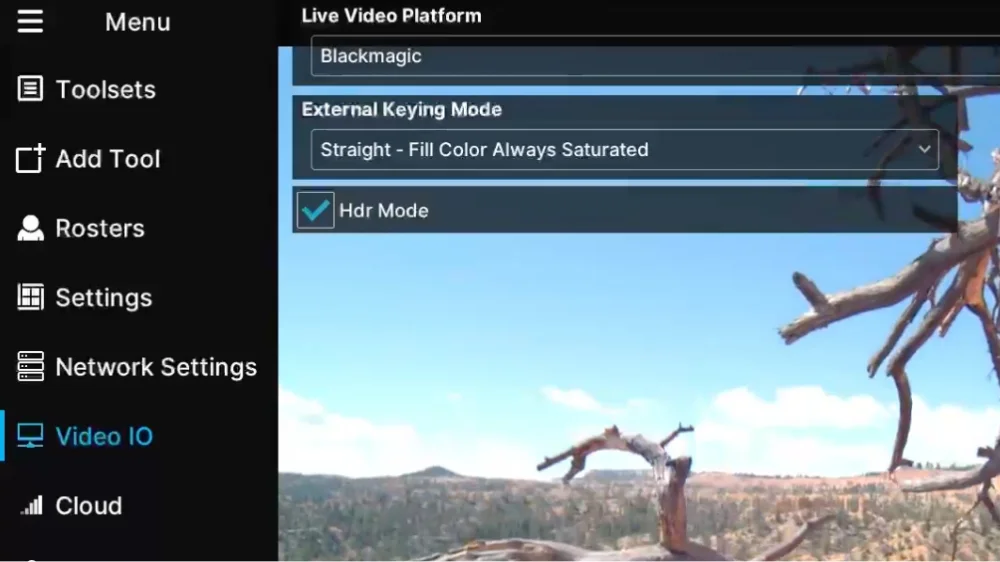Click the Hdr Mode text label

point(384,211)
